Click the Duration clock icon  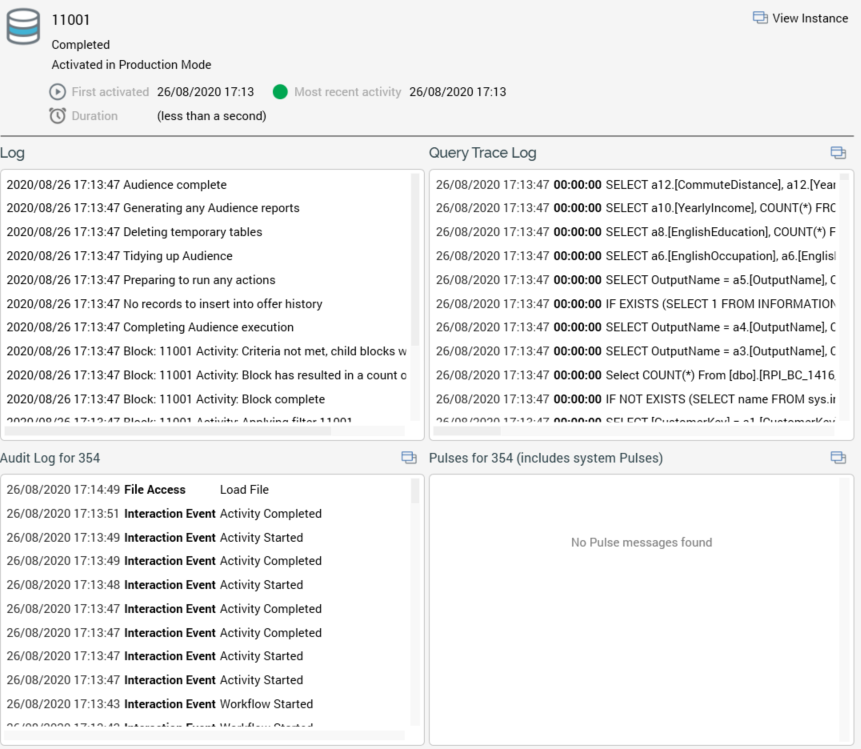coord(58,116)
